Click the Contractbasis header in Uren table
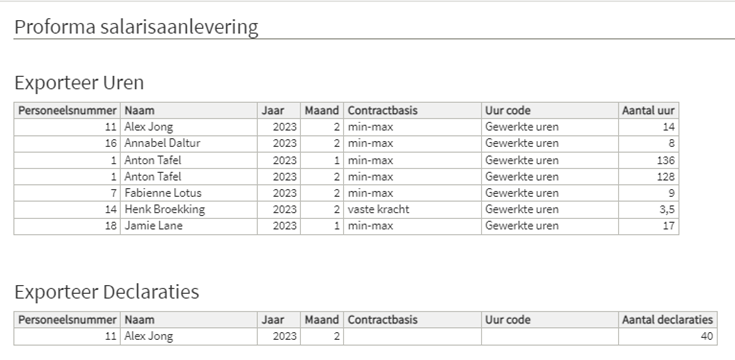This screenshot has height=360, width=735. click(x=412, y=111)
